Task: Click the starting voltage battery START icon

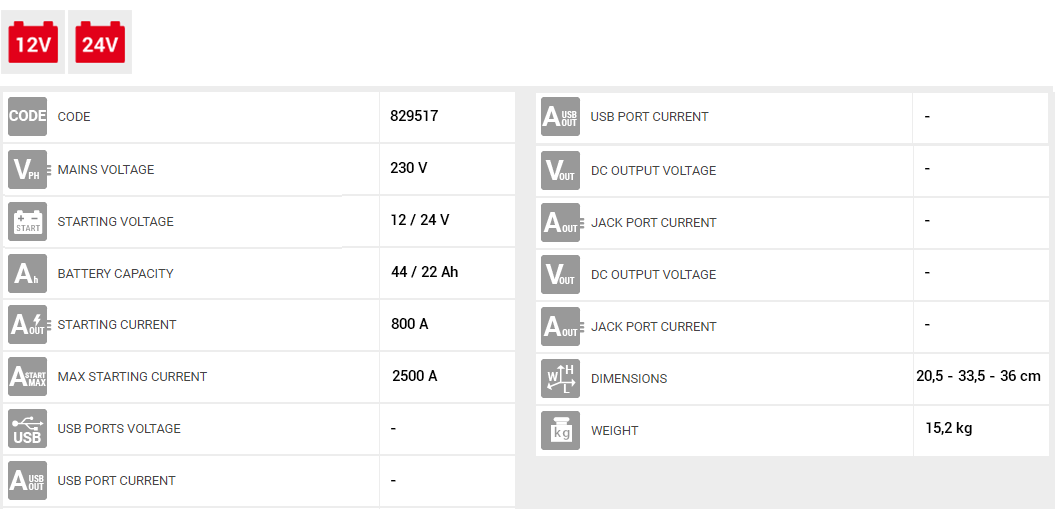Action: click(27, 221)
